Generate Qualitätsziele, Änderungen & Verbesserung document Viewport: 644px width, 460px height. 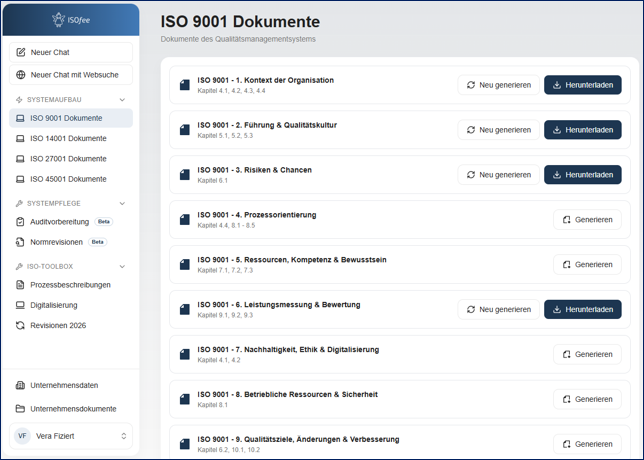587,444
